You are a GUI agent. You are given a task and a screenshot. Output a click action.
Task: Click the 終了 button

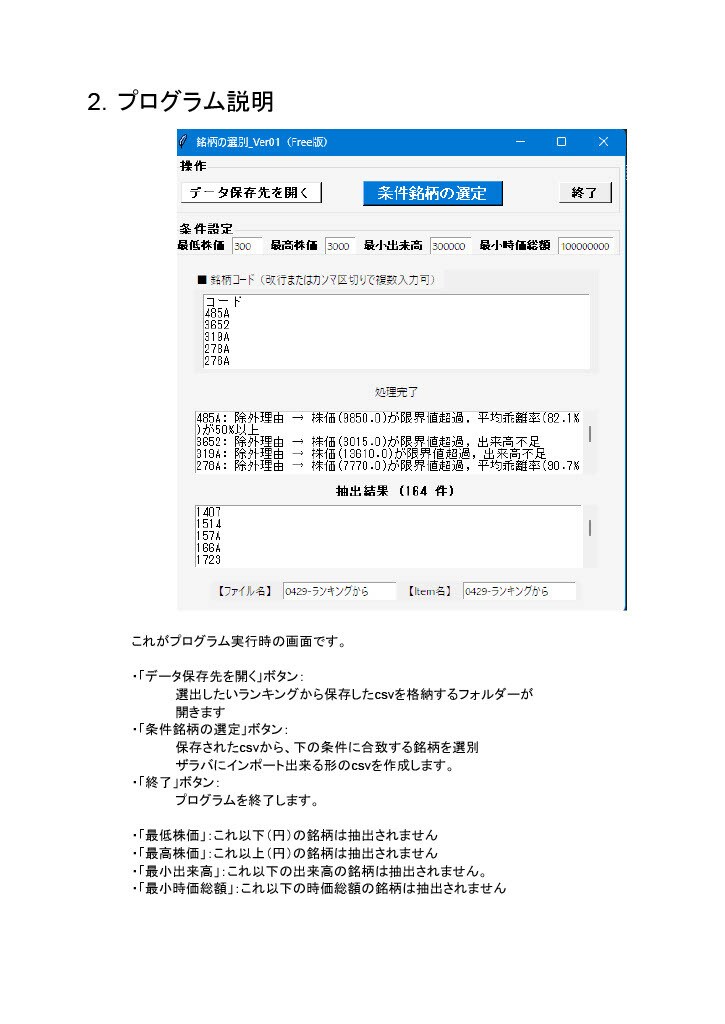[x=585, y=193]
